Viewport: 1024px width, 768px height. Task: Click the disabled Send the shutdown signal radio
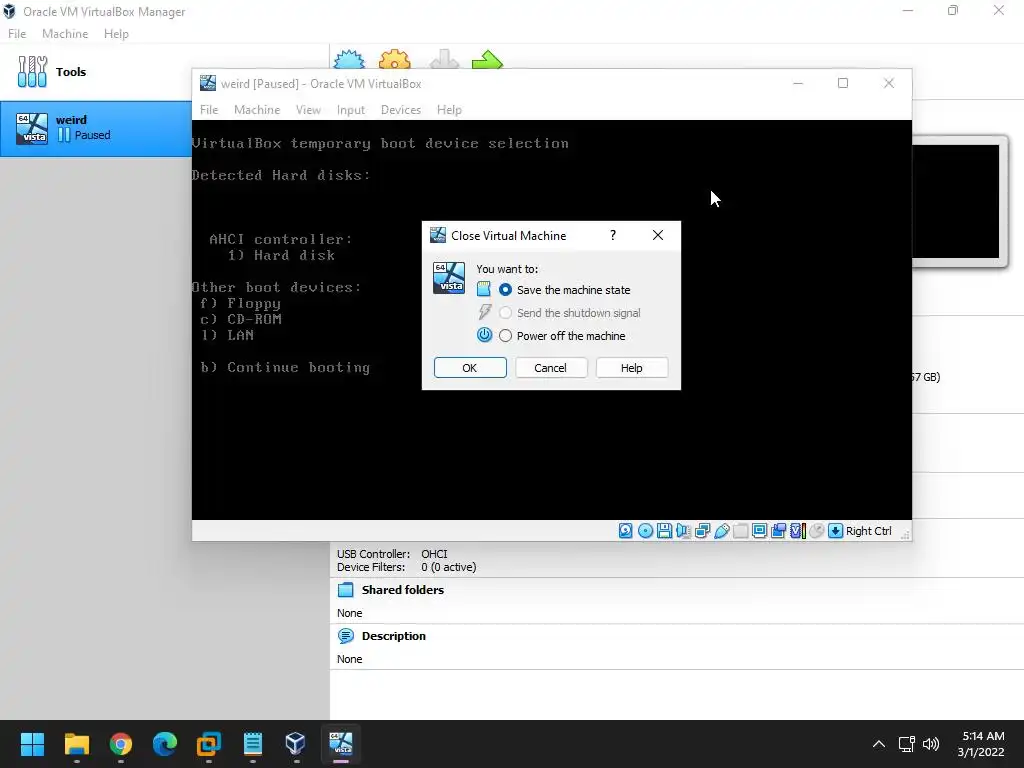505,313
